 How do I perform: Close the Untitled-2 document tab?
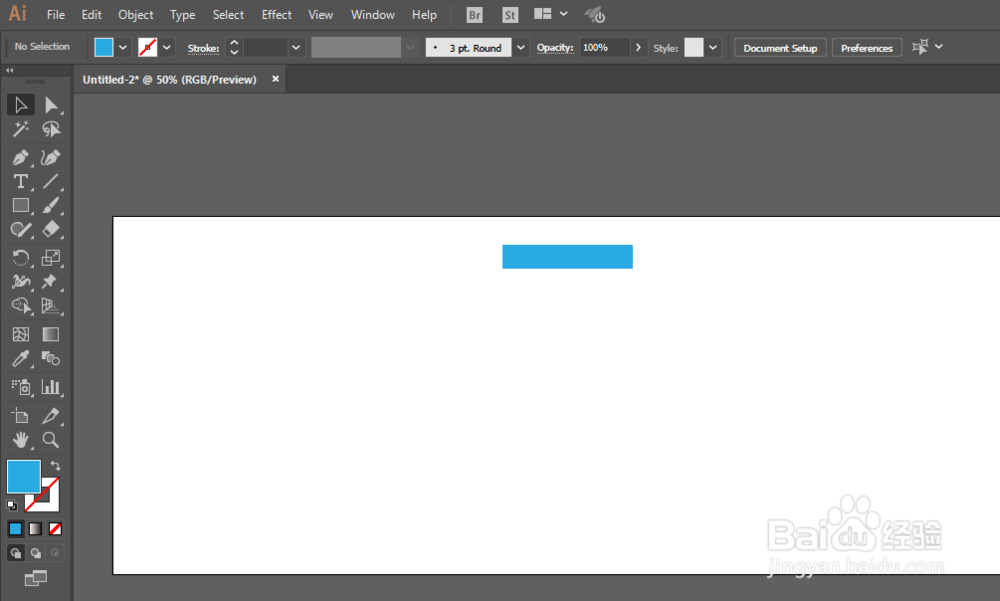276,79
